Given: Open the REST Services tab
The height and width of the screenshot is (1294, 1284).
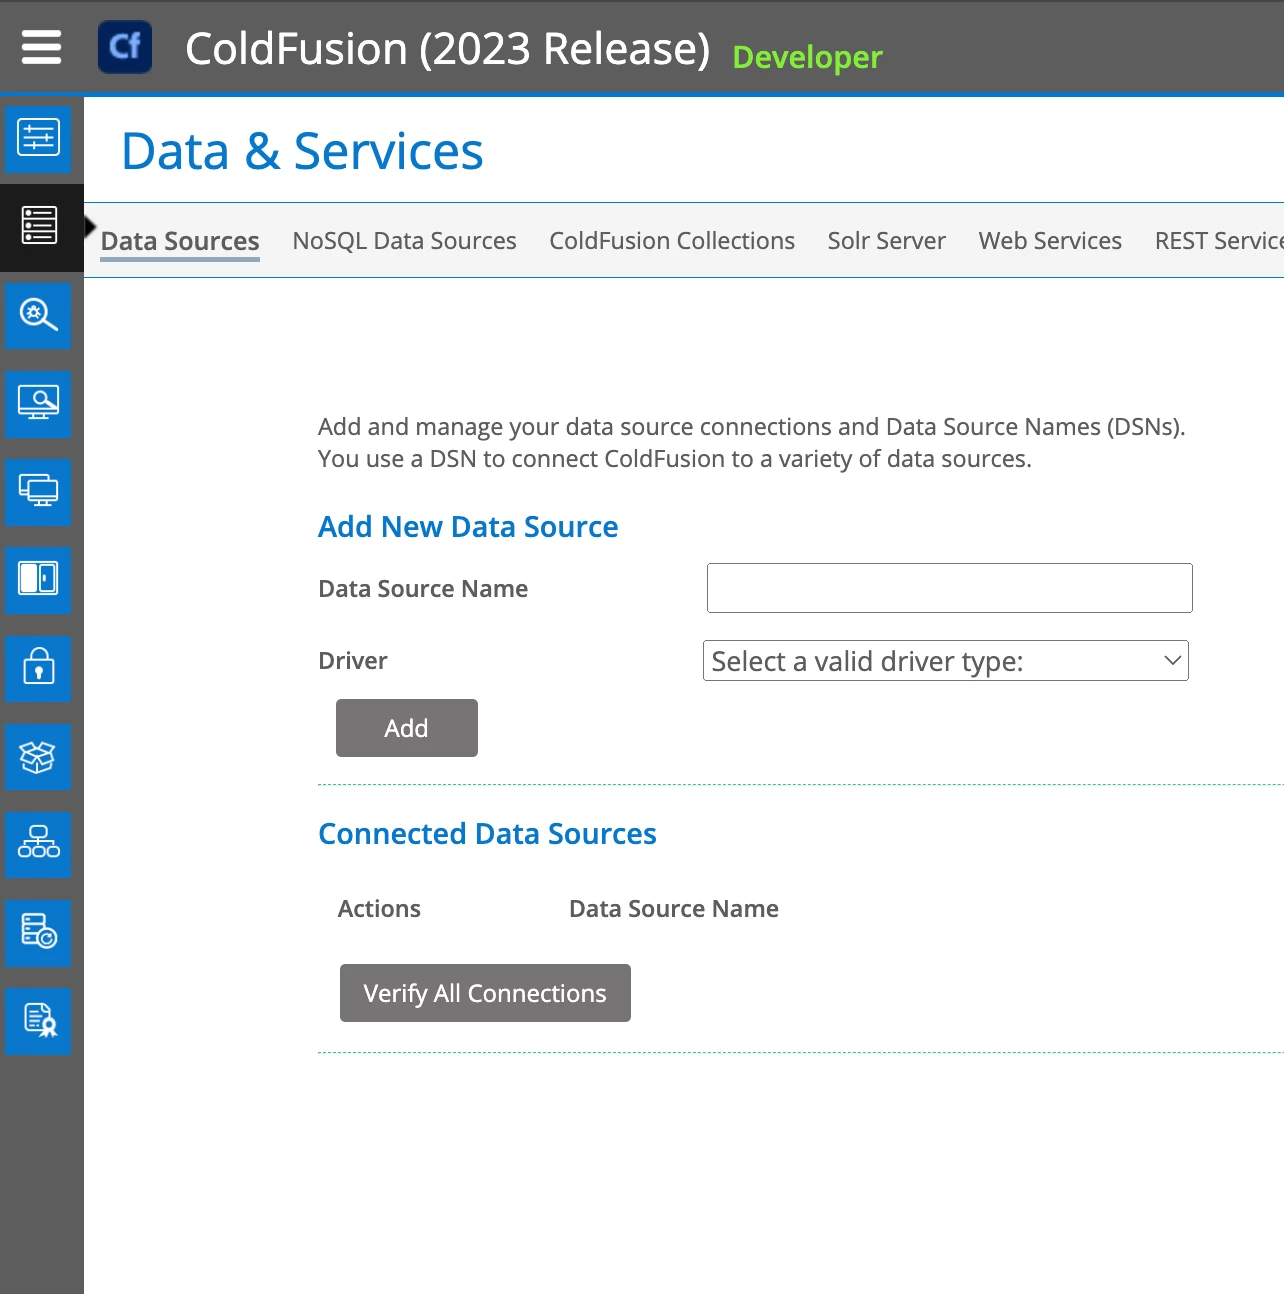Looking at the screenshot, I should click(x=1219, y=241).
